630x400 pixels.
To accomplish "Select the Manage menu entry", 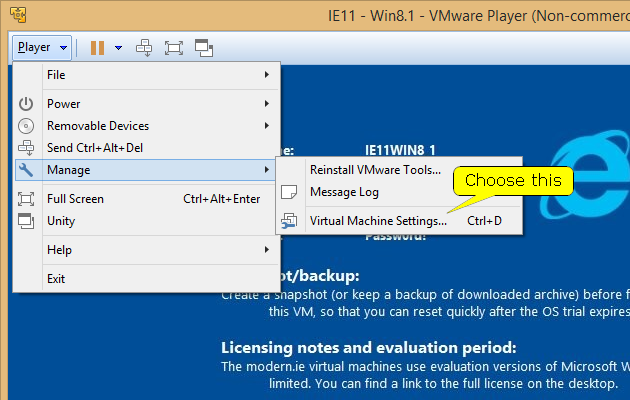I will click(x=145, y=170).
